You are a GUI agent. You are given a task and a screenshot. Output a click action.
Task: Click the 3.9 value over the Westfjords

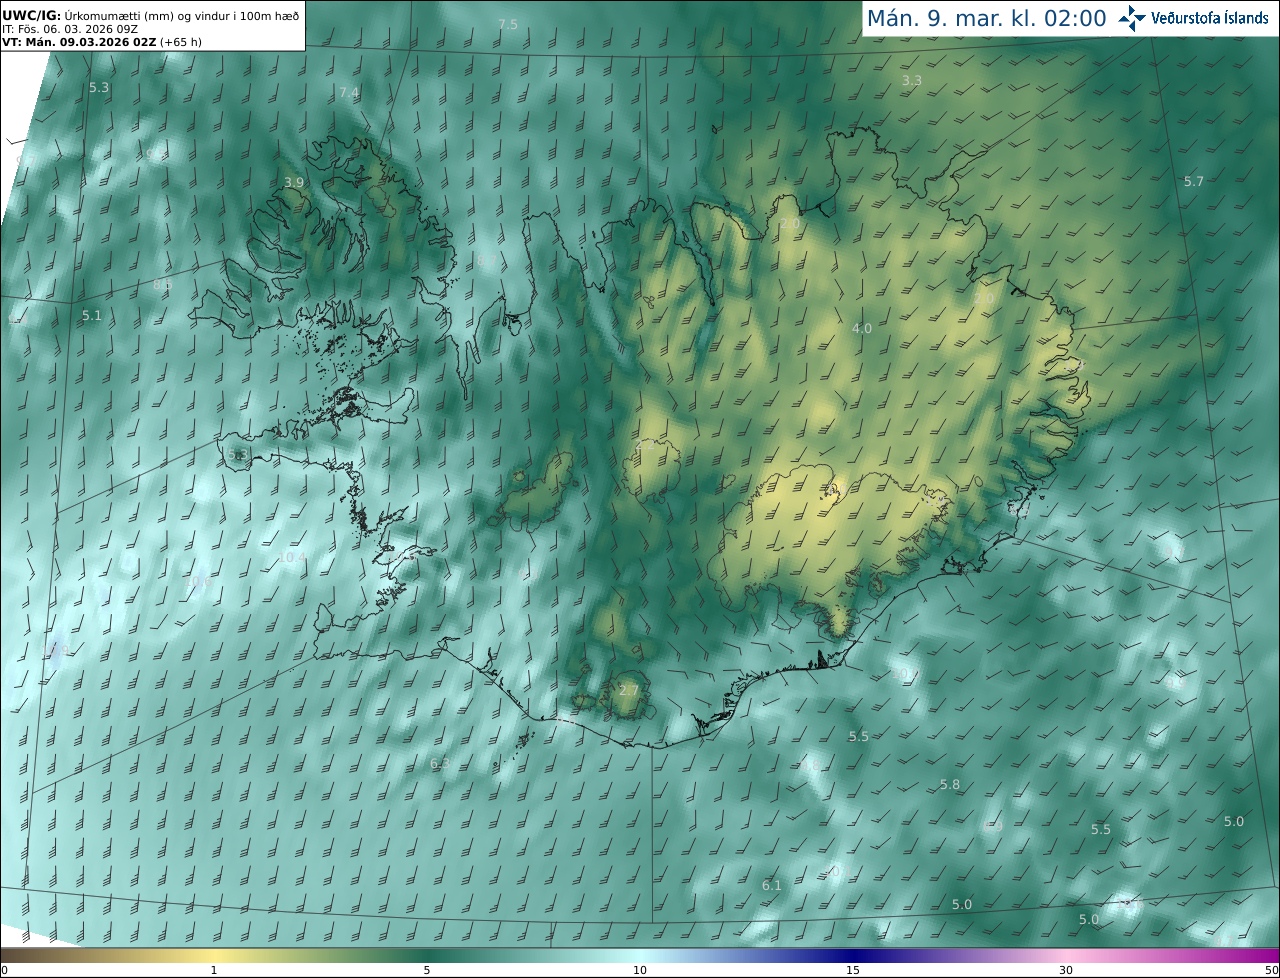pos(294,183)
